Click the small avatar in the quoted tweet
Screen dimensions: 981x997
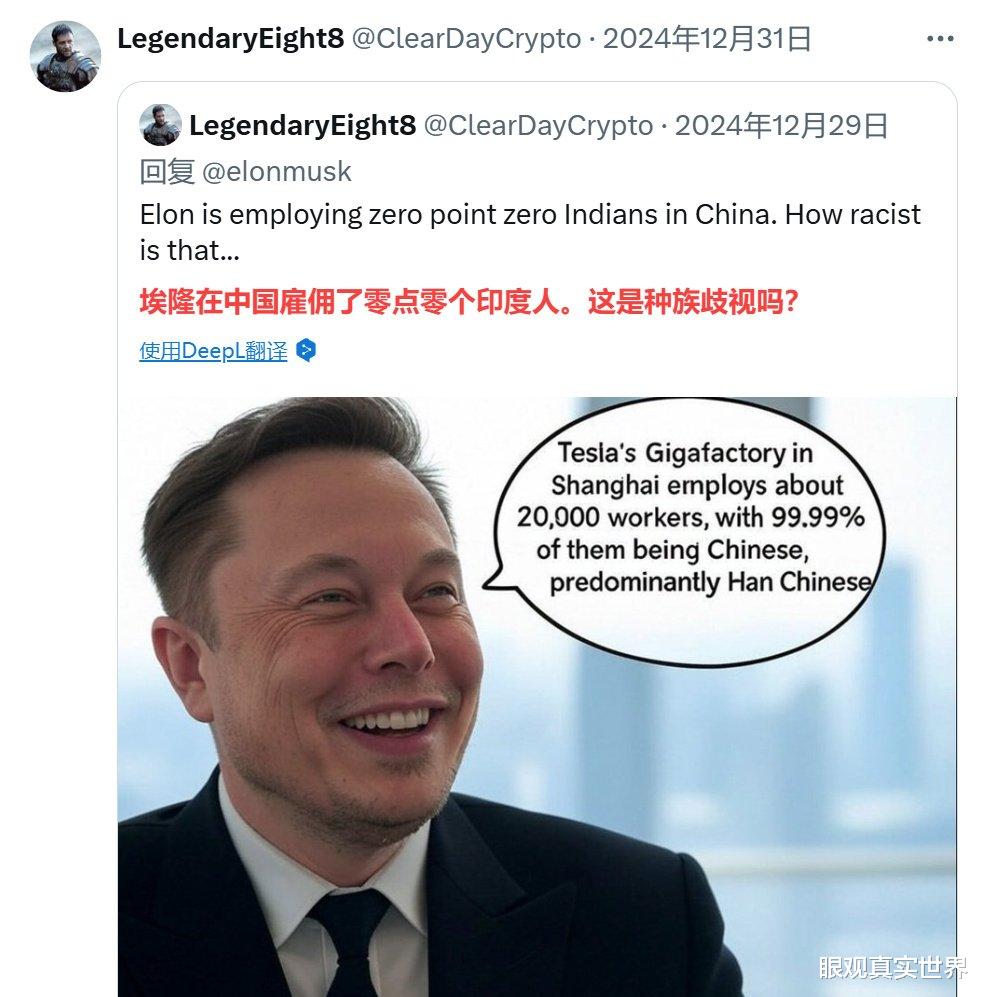click(160, 125)
